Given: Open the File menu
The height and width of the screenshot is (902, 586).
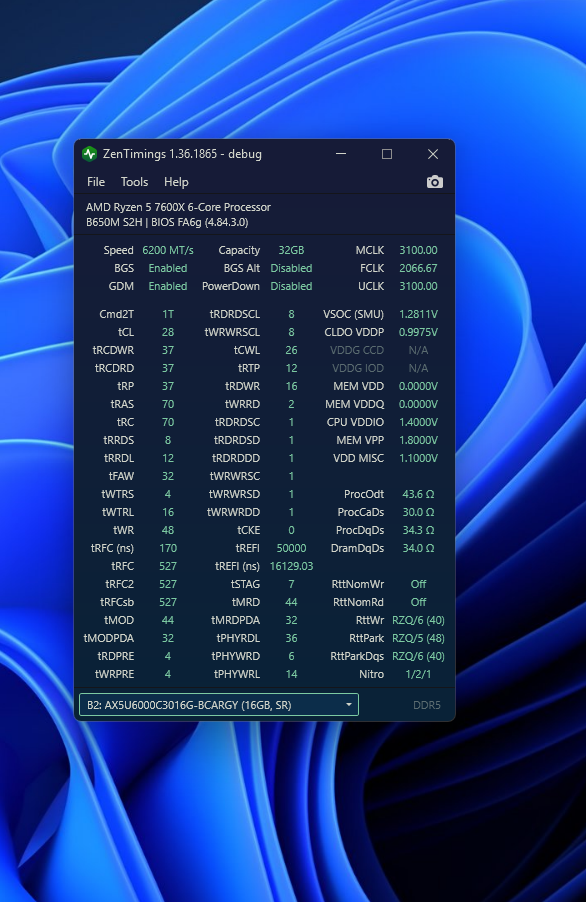Looking at the screenshot, I should [96, 182].
